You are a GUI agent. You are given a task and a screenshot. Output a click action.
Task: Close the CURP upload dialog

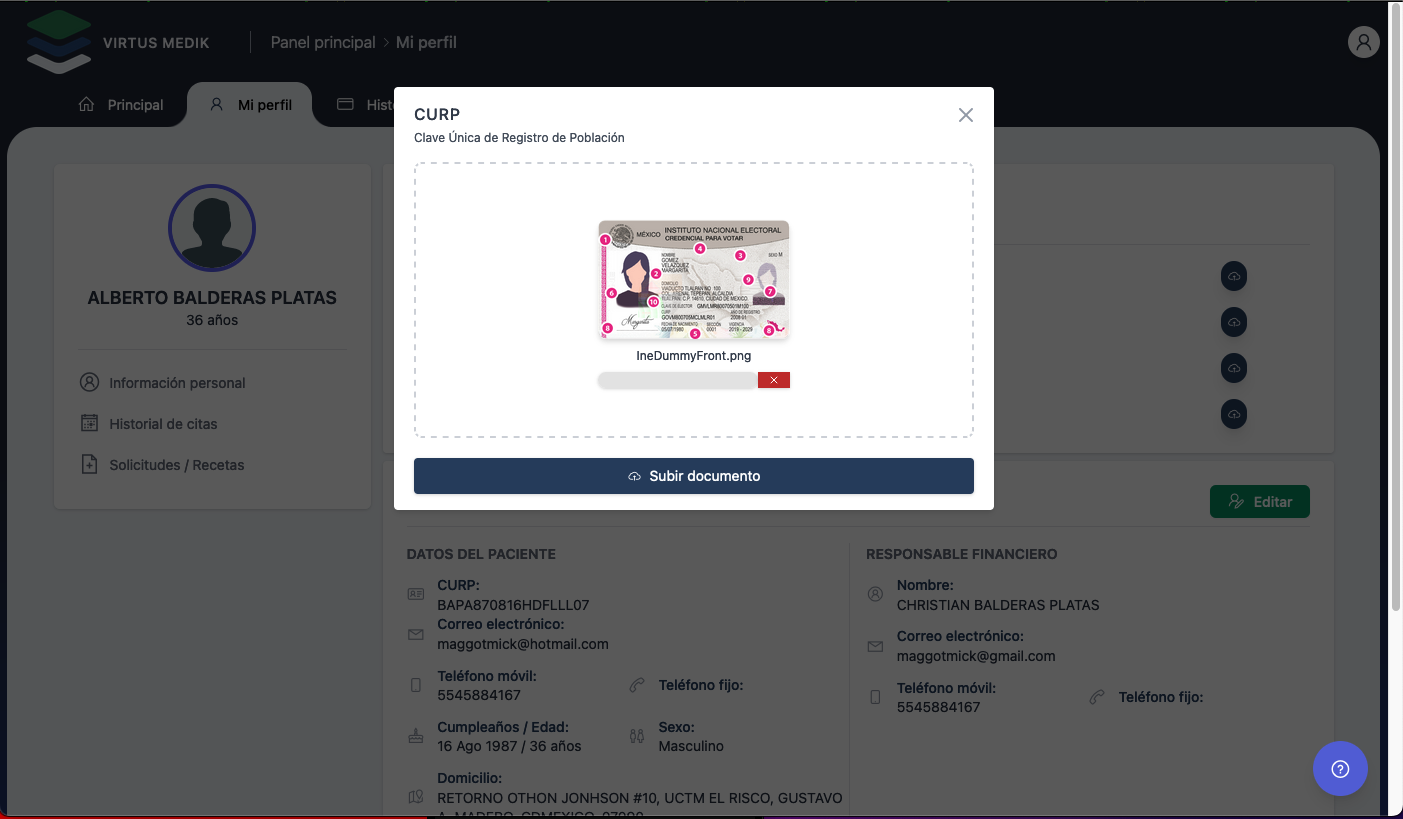coord(965,115)
